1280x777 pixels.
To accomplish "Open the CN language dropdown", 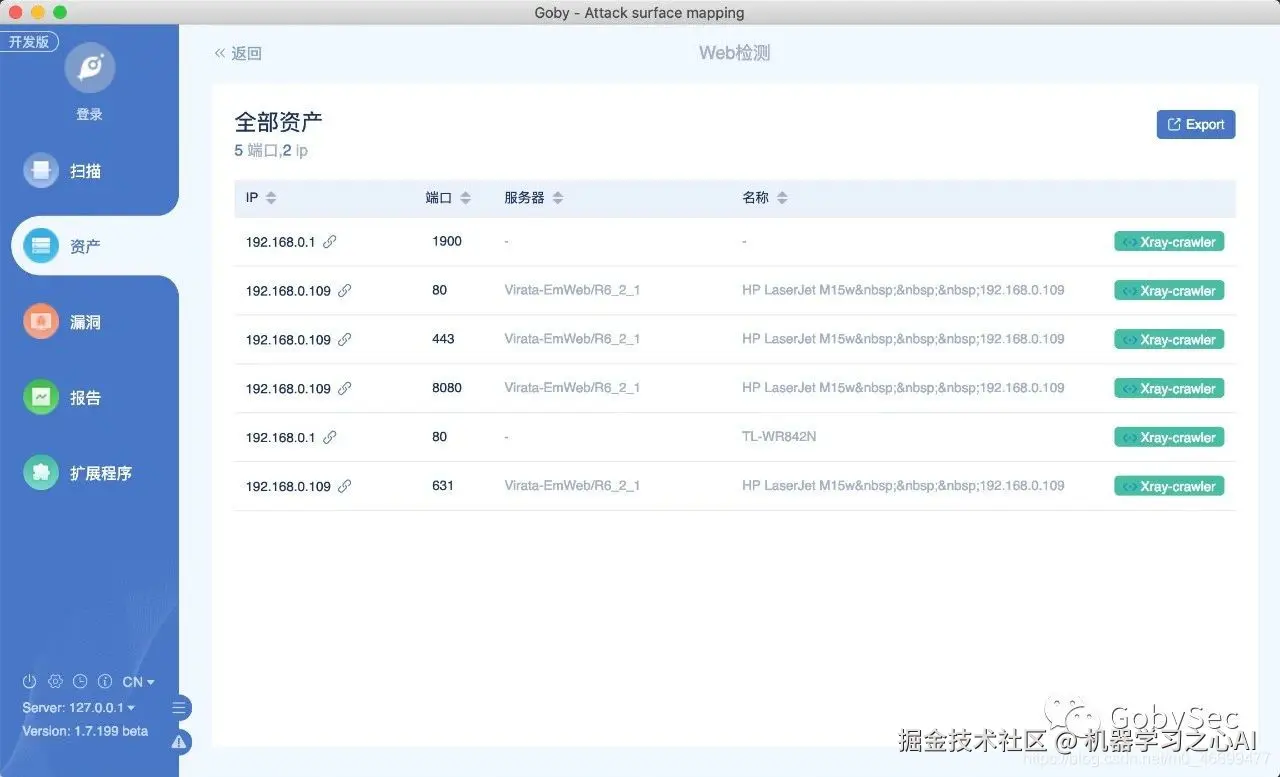I will [138, 681].
